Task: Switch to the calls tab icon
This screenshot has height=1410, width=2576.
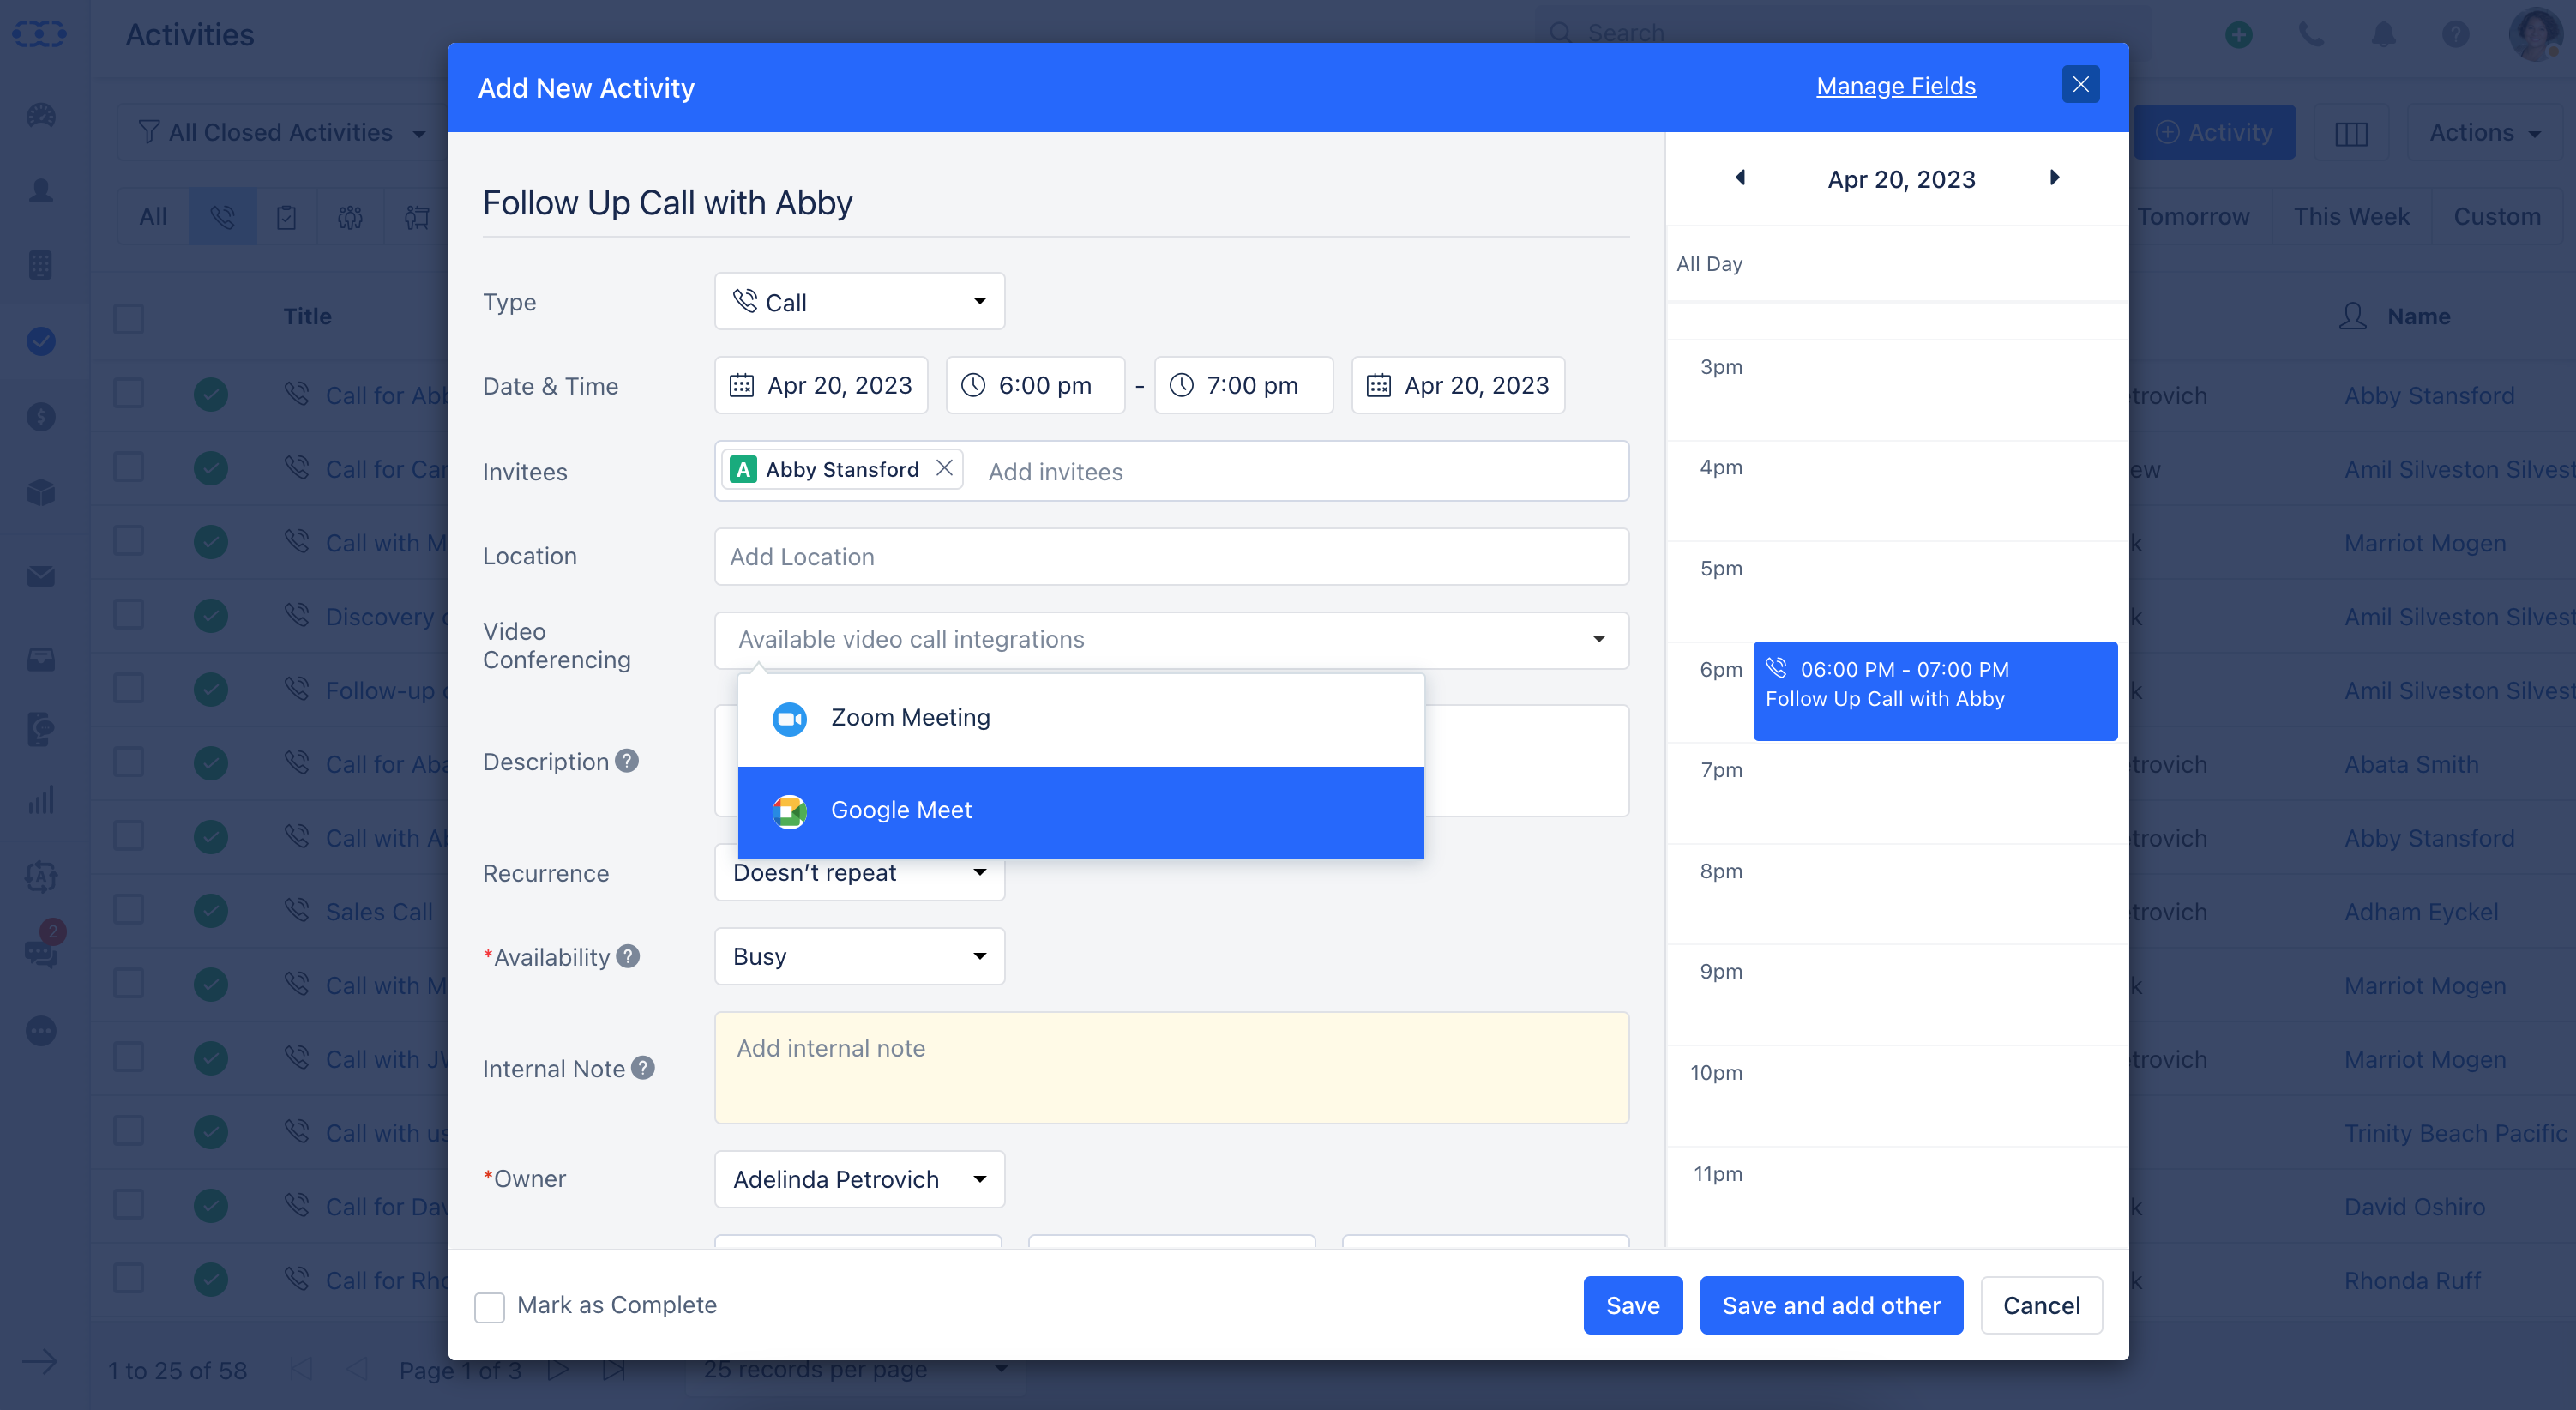Action: (x=222, y=216)
